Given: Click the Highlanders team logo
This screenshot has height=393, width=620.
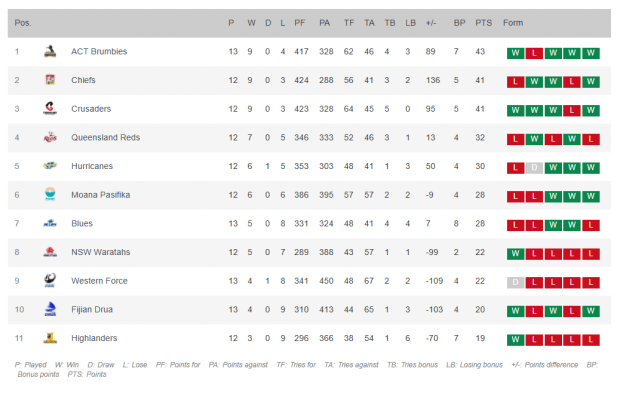Looking at the screenshot, I should [x=50, y=338].
